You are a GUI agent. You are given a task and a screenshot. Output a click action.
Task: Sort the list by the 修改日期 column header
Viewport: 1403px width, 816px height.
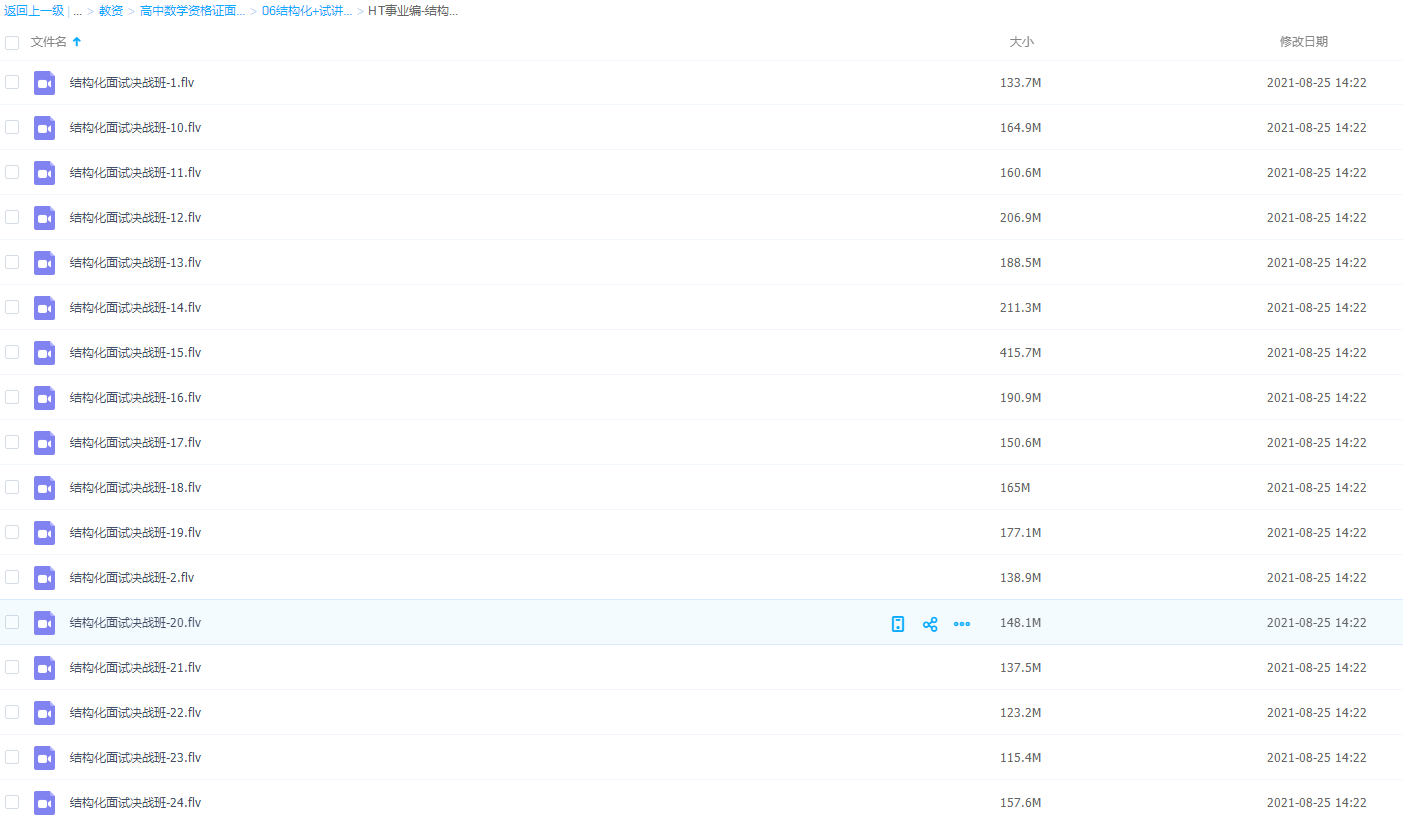1304,42
